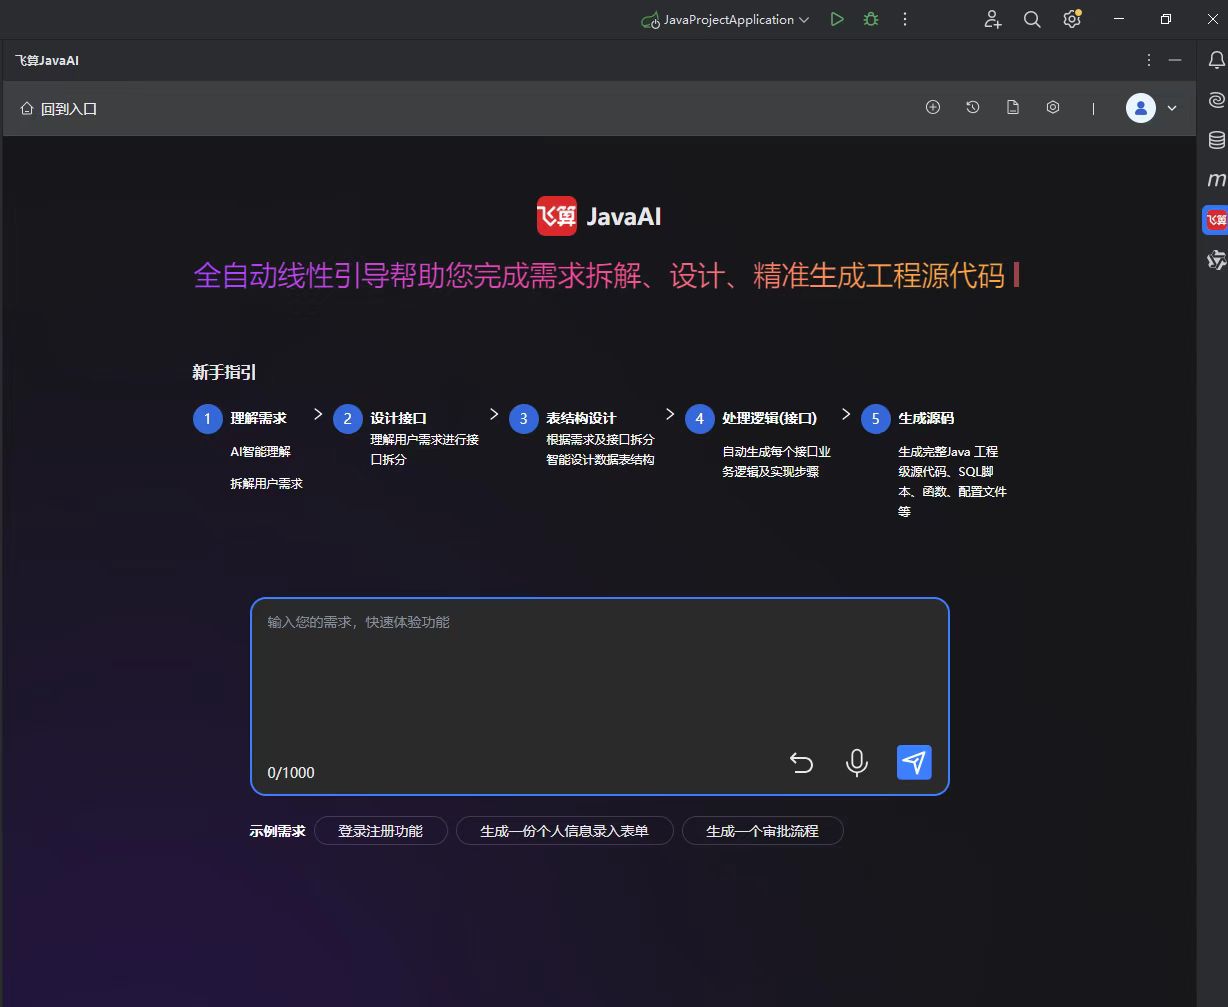Hide the 飞算JavaAI tool window
Screen dimensions: 1228x1007
click(x=1175, y=60)
